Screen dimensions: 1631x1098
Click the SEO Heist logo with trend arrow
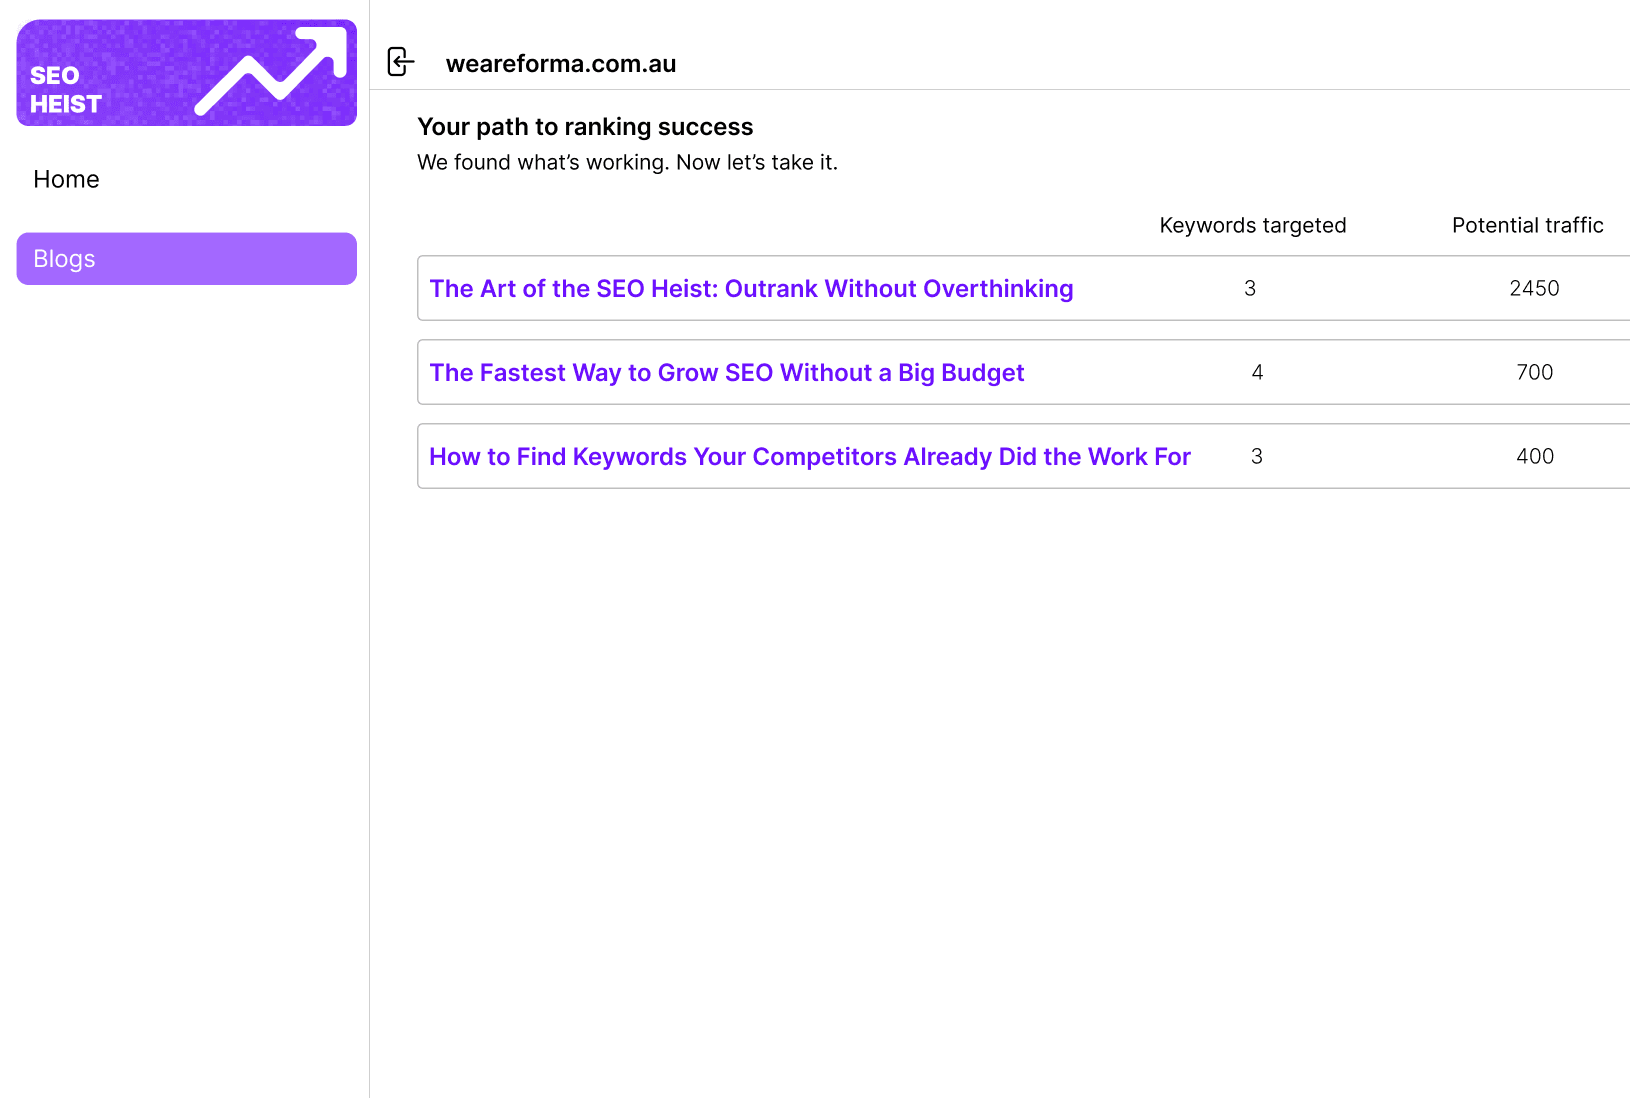(186, 72)
